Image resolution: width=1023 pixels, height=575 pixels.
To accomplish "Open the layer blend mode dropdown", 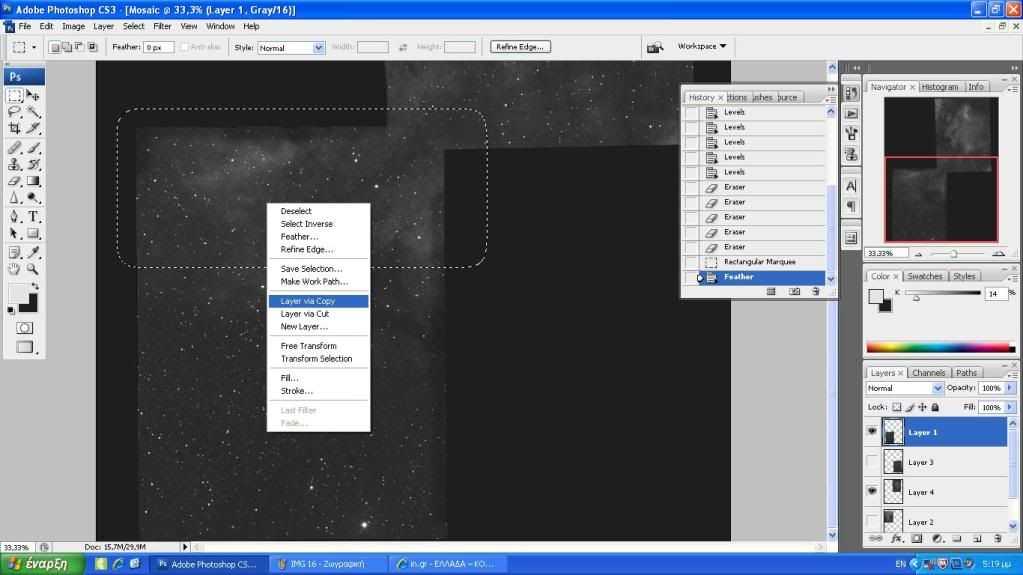I will pyautogui.click(x=905, y=388).
